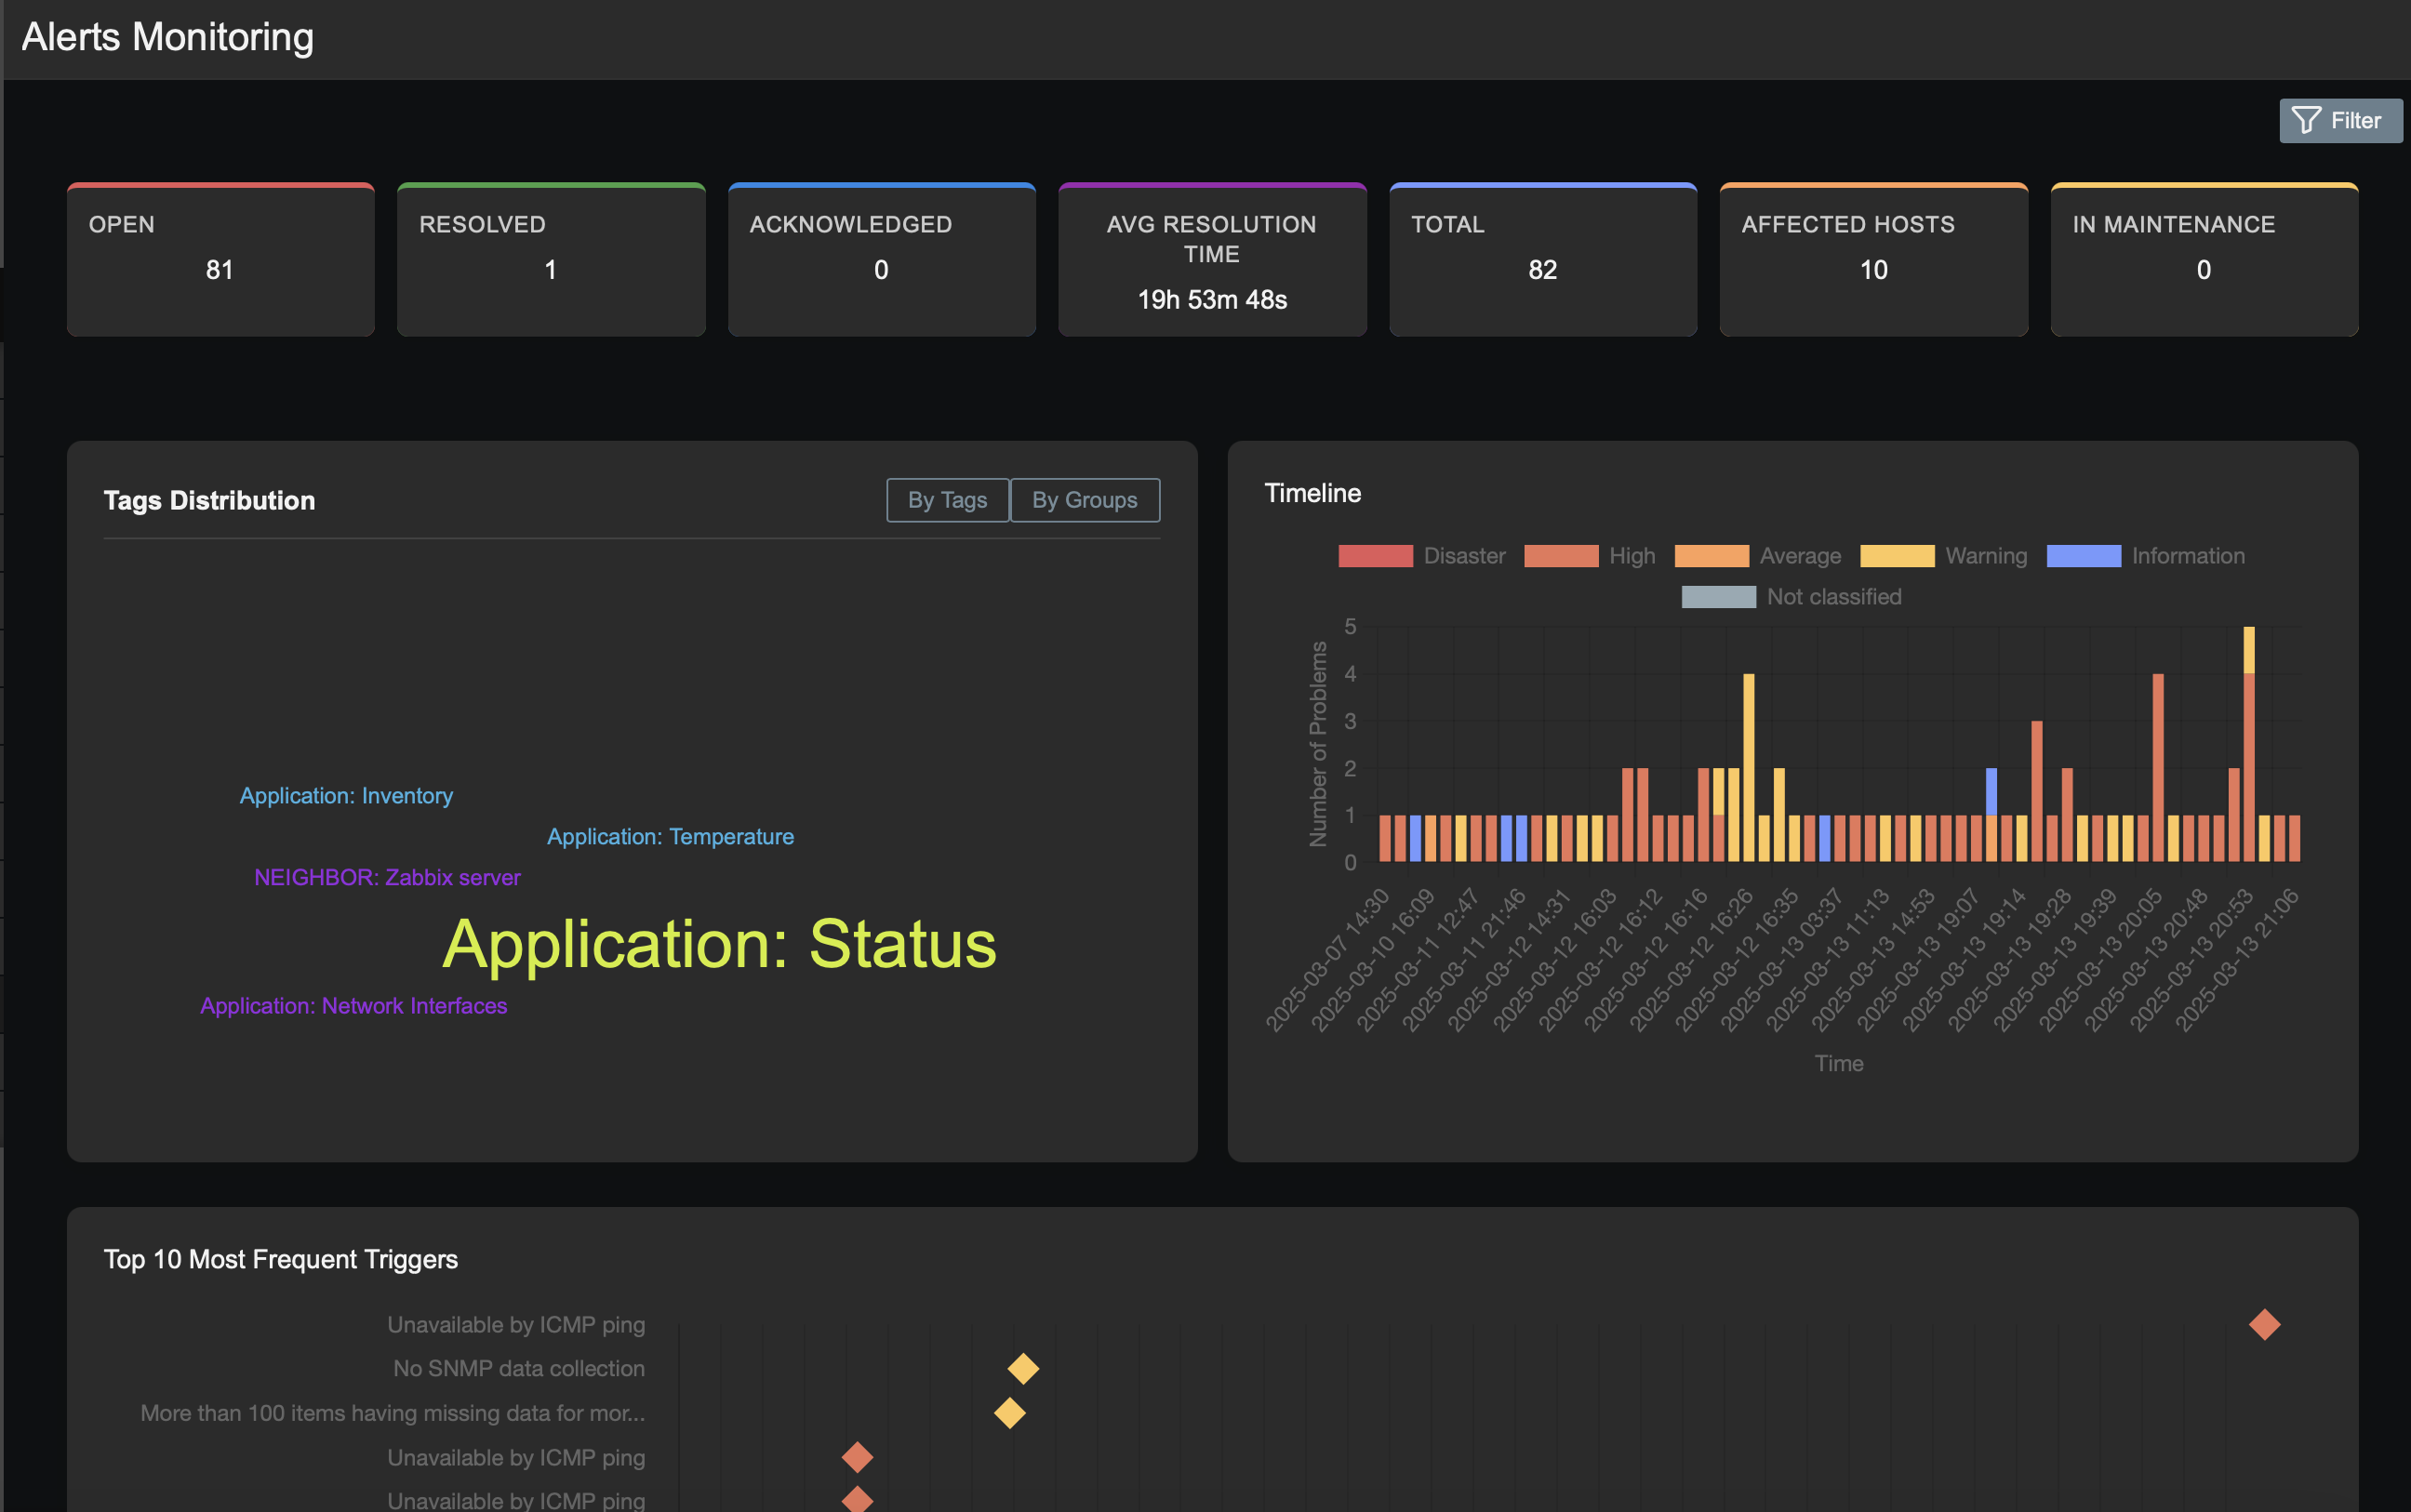Viewport: 2411px width, 1512px height.
Task: Toggle High severity legend swatch
Action: tap(1560, 556)
